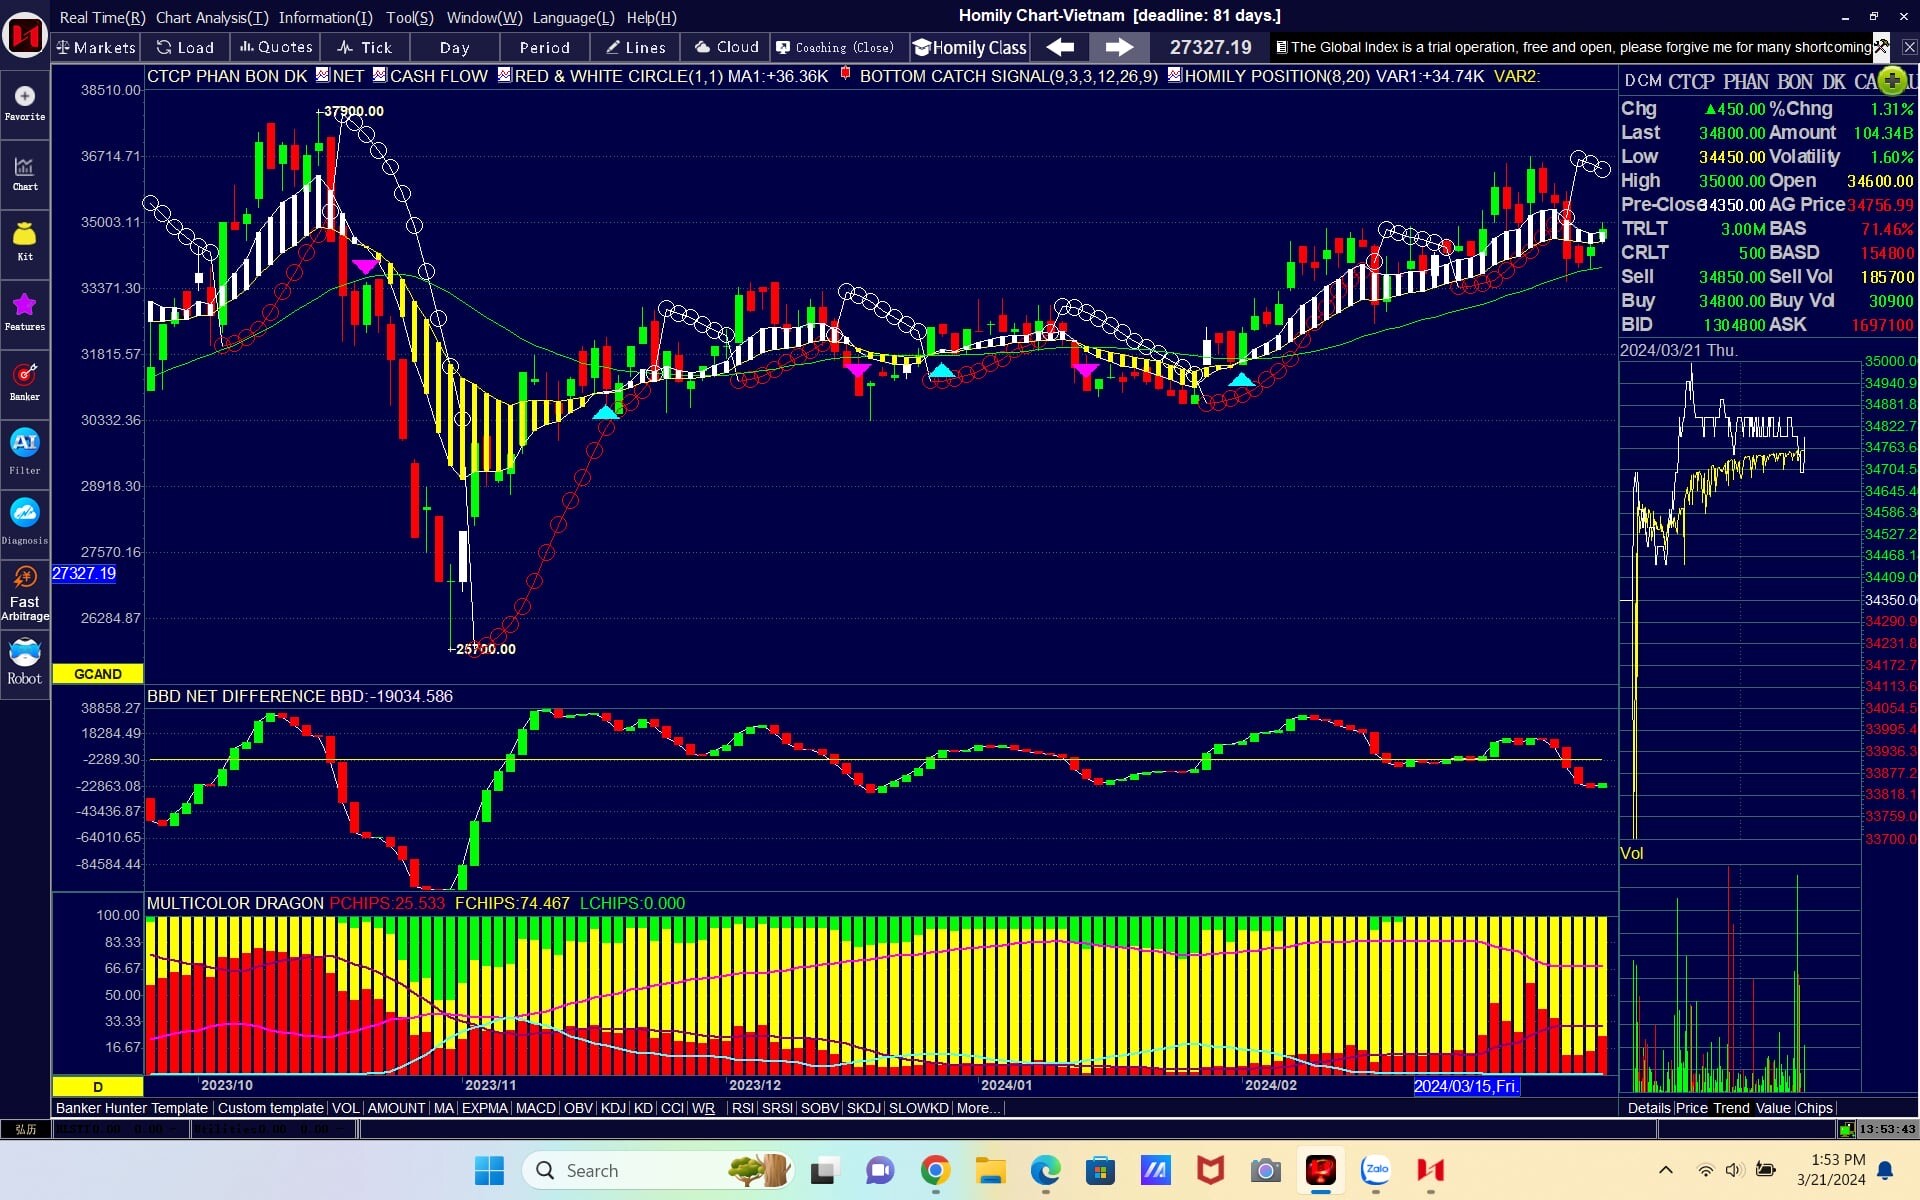Switch to Tick chart view
This screenshot has width=1920, height=1200.
(x=365, y=47)
